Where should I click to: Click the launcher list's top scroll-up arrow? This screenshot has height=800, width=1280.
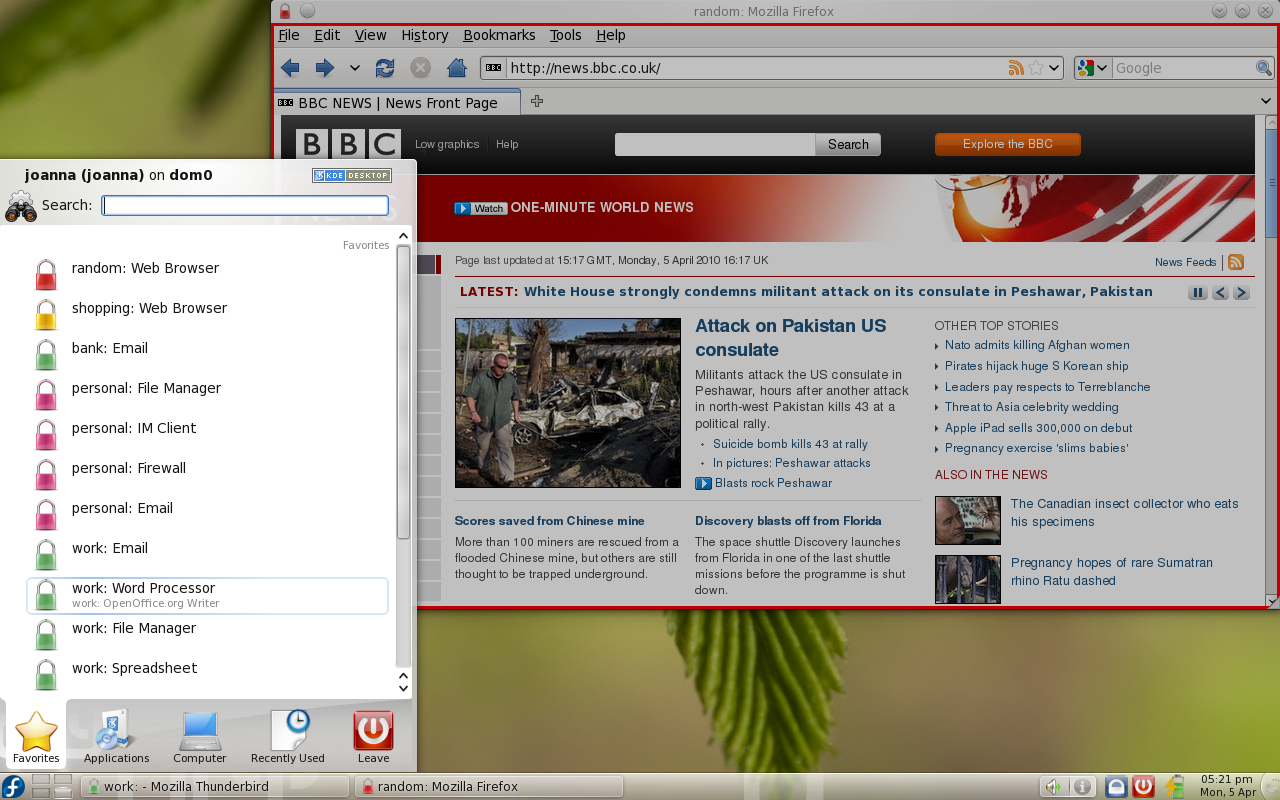point(404,236)
